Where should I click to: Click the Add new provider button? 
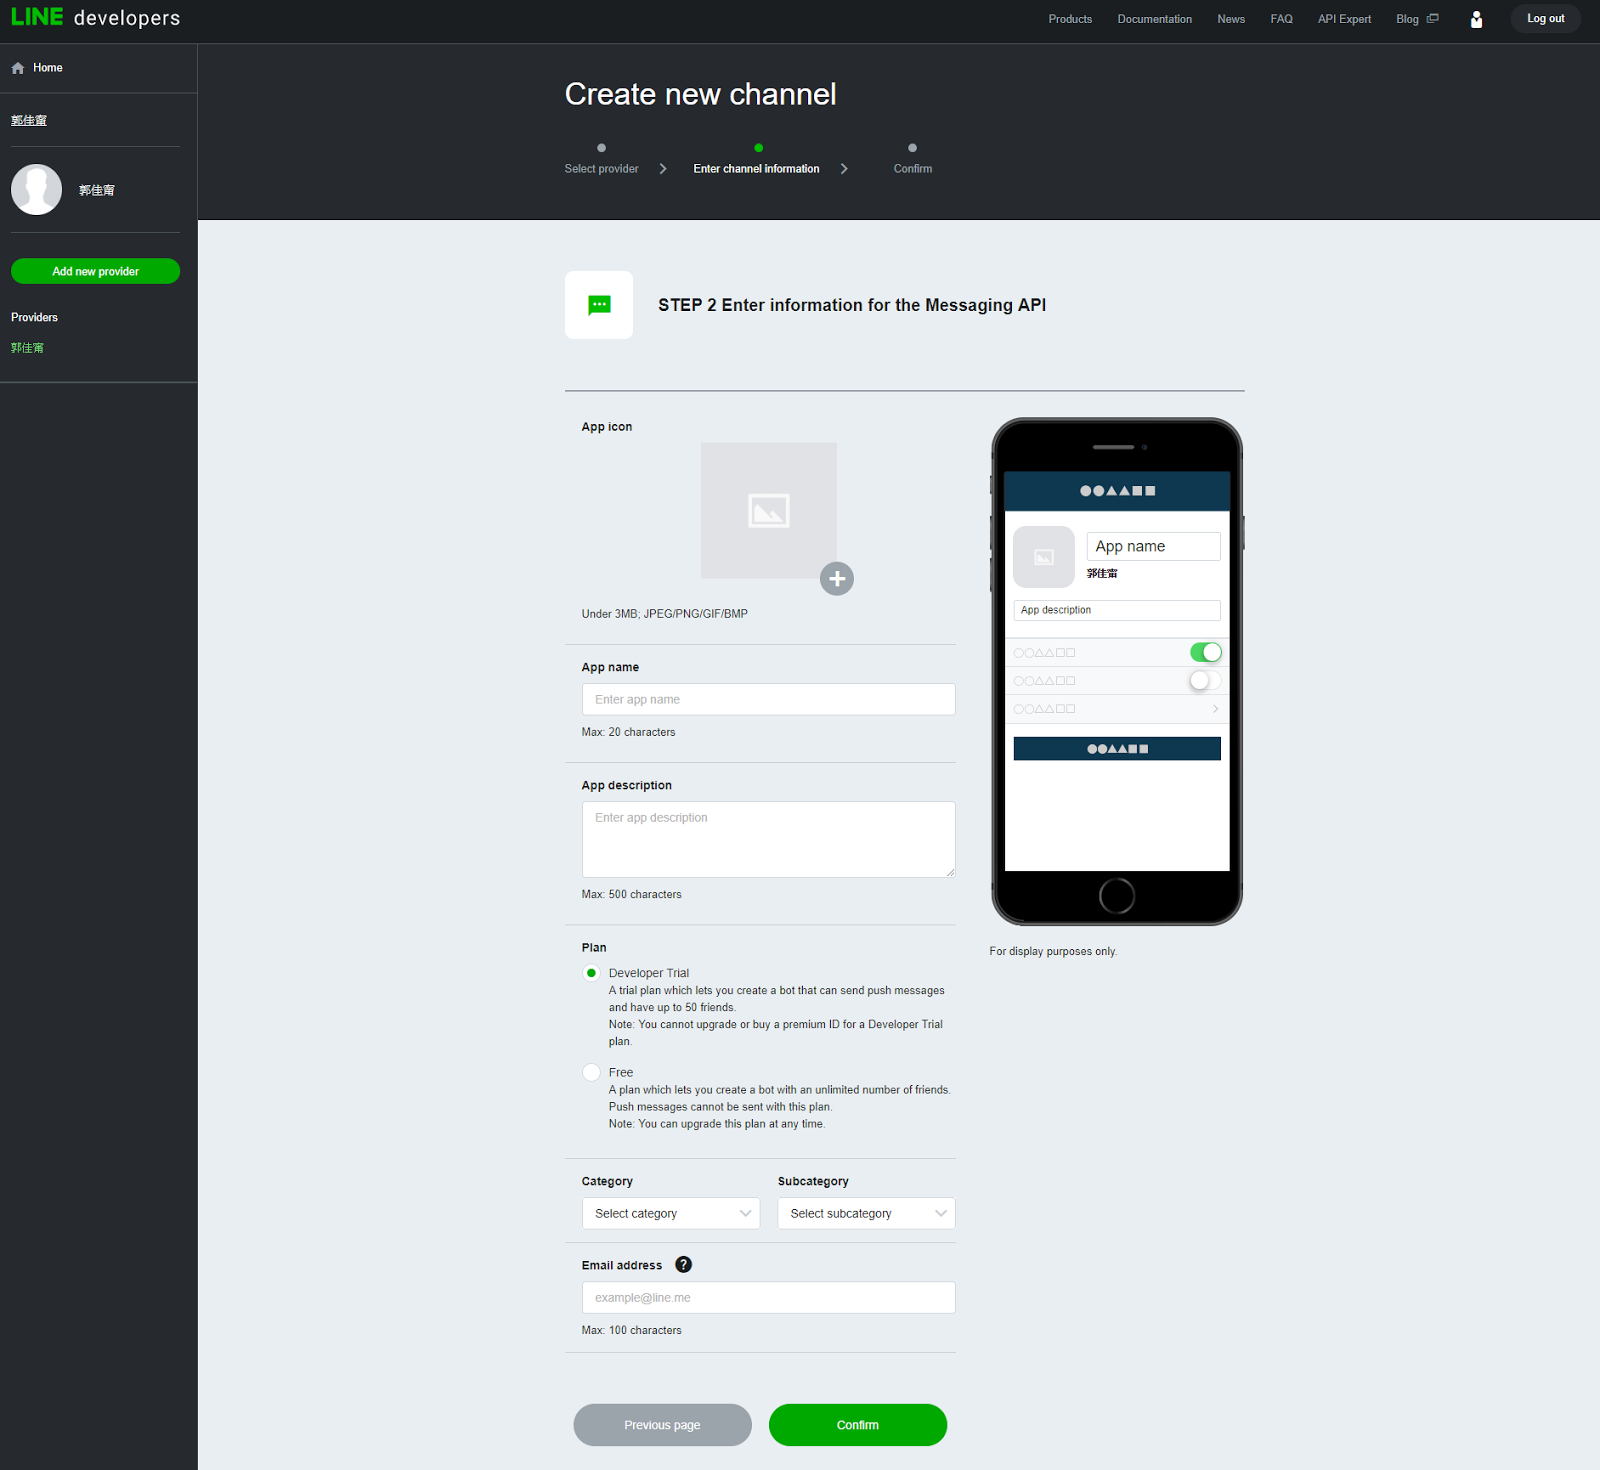point(95,271)
